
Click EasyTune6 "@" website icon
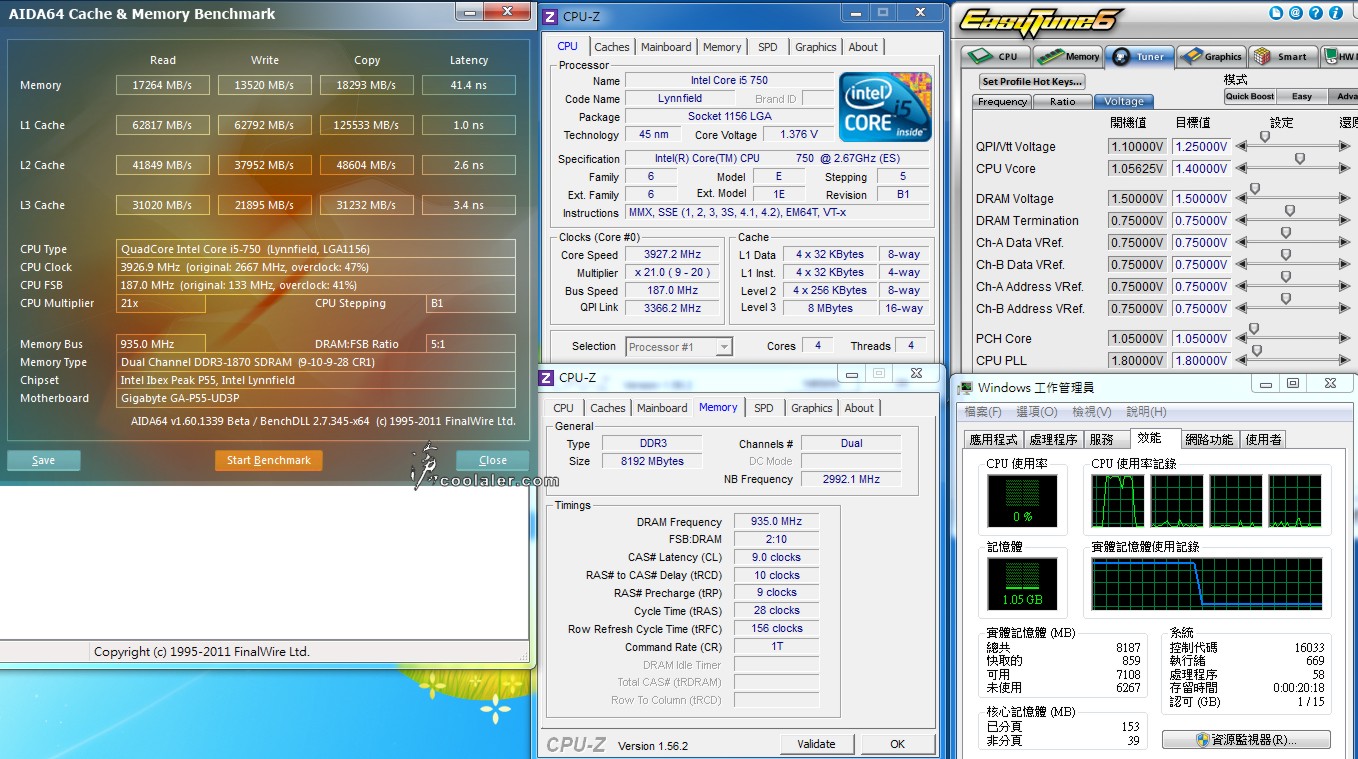1295,13
